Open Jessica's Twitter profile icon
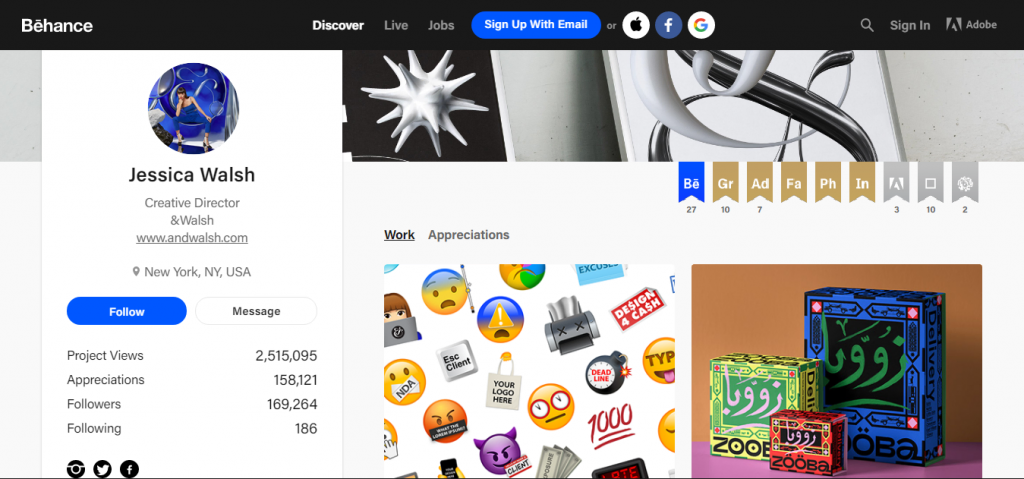Screen dimensions: 1024x479 click(103, 469)
